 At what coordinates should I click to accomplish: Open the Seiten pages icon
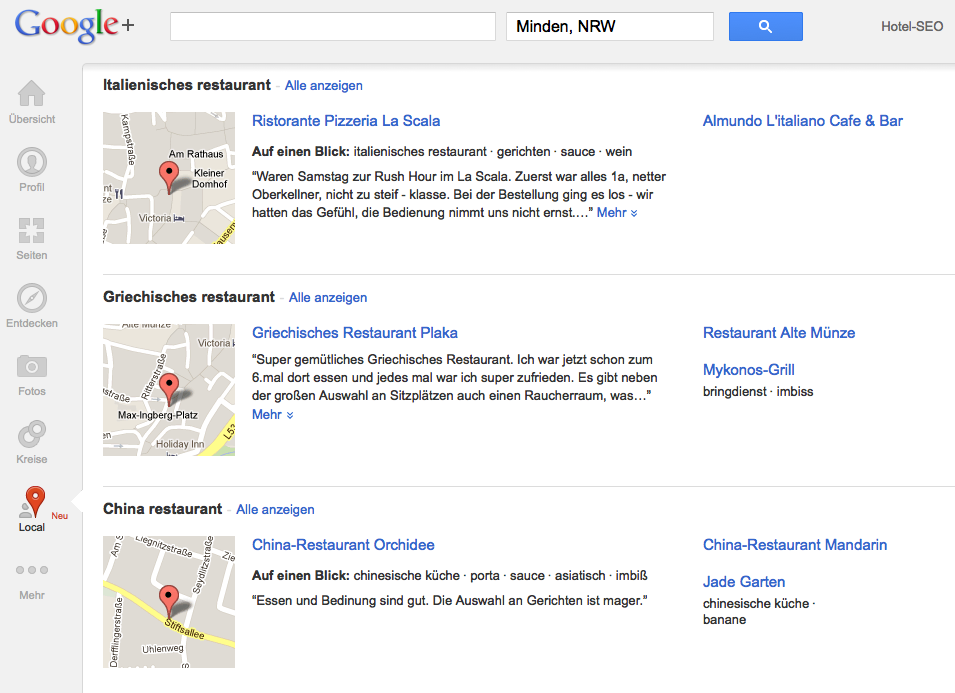pos(32,231)
